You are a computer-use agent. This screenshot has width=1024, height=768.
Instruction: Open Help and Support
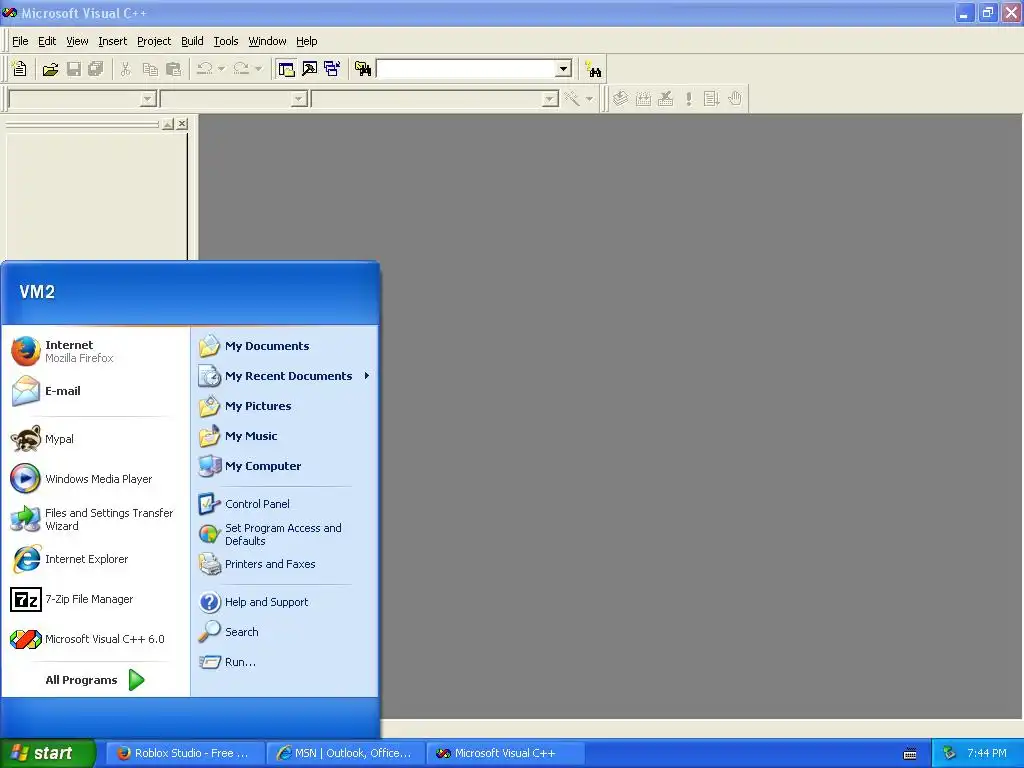pos(284,602)
